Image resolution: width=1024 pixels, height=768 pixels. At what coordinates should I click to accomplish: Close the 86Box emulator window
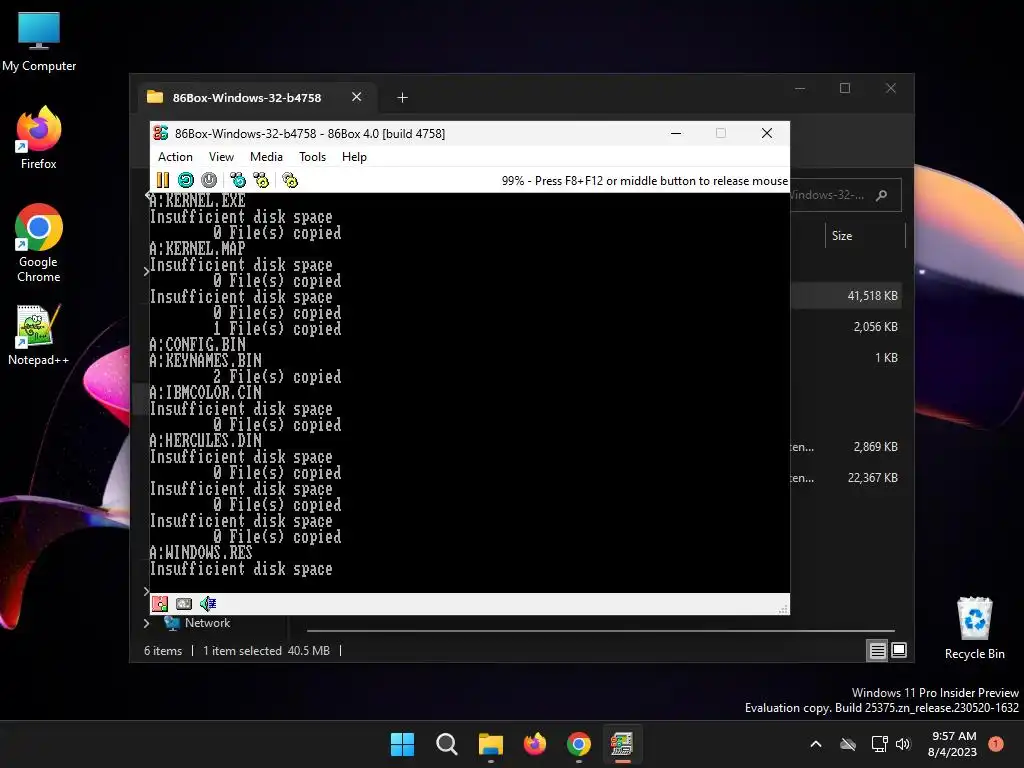[x=767, y=133]
